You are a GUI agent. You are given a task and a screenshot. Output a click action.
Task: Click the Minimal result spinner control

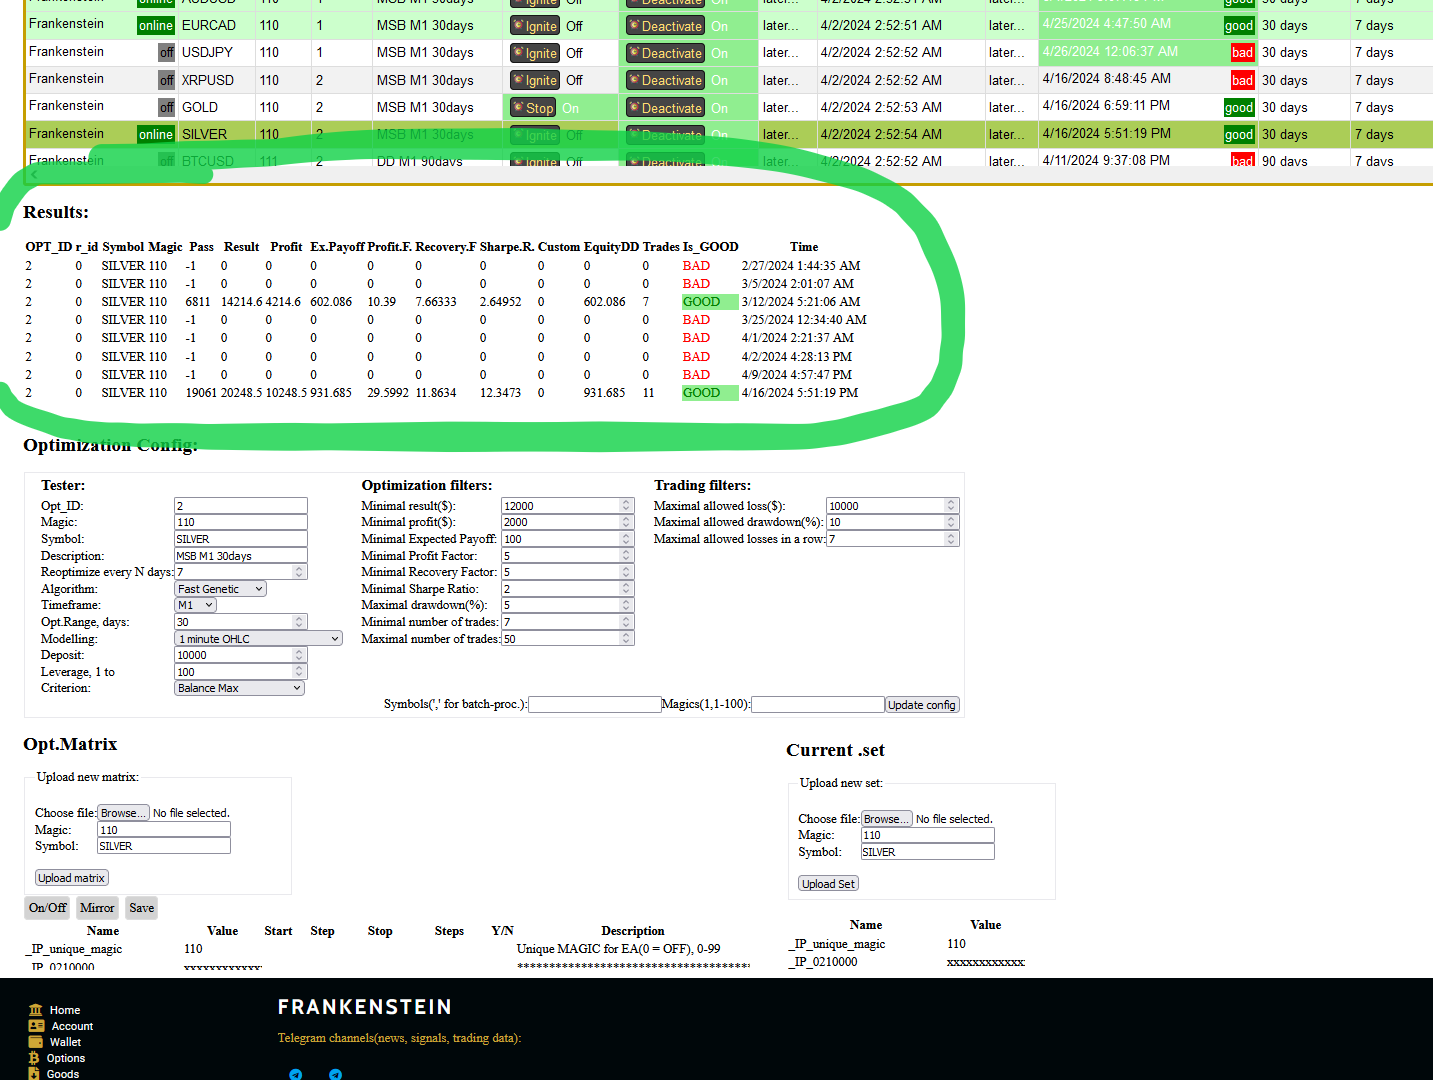[x=626, y=506]
